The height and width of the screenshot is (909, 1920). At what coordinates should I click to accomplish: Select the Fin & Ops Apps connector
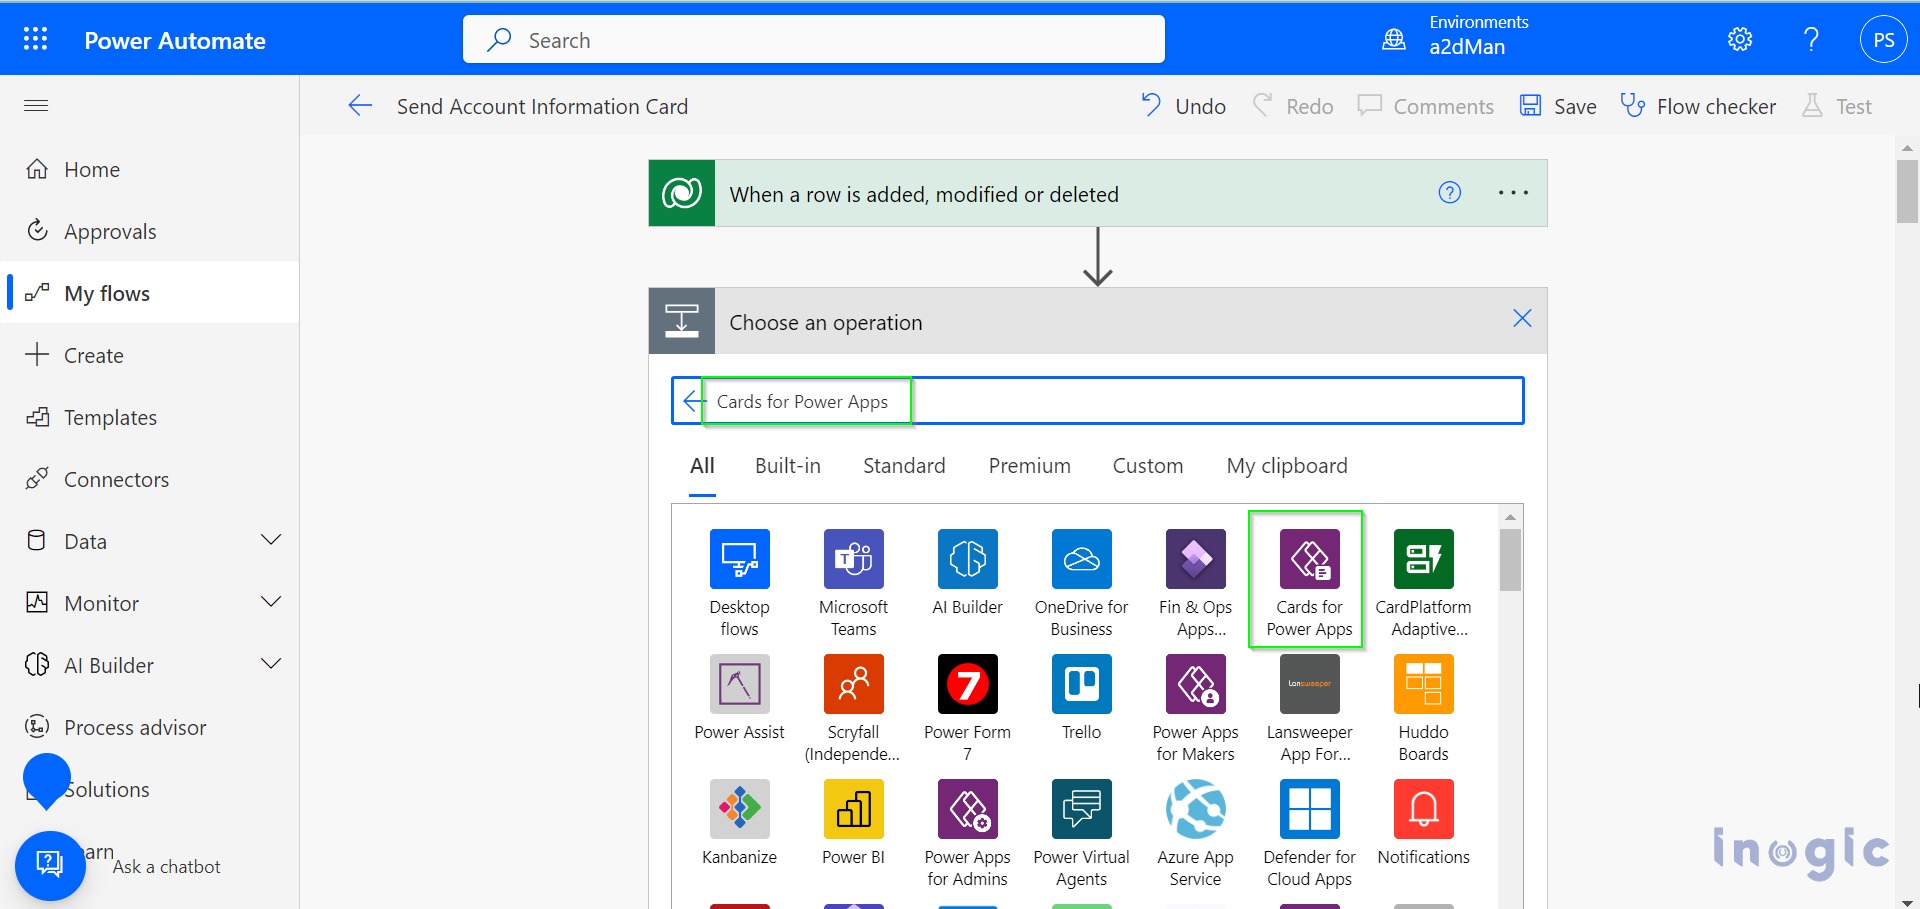tap(1195, 582)
